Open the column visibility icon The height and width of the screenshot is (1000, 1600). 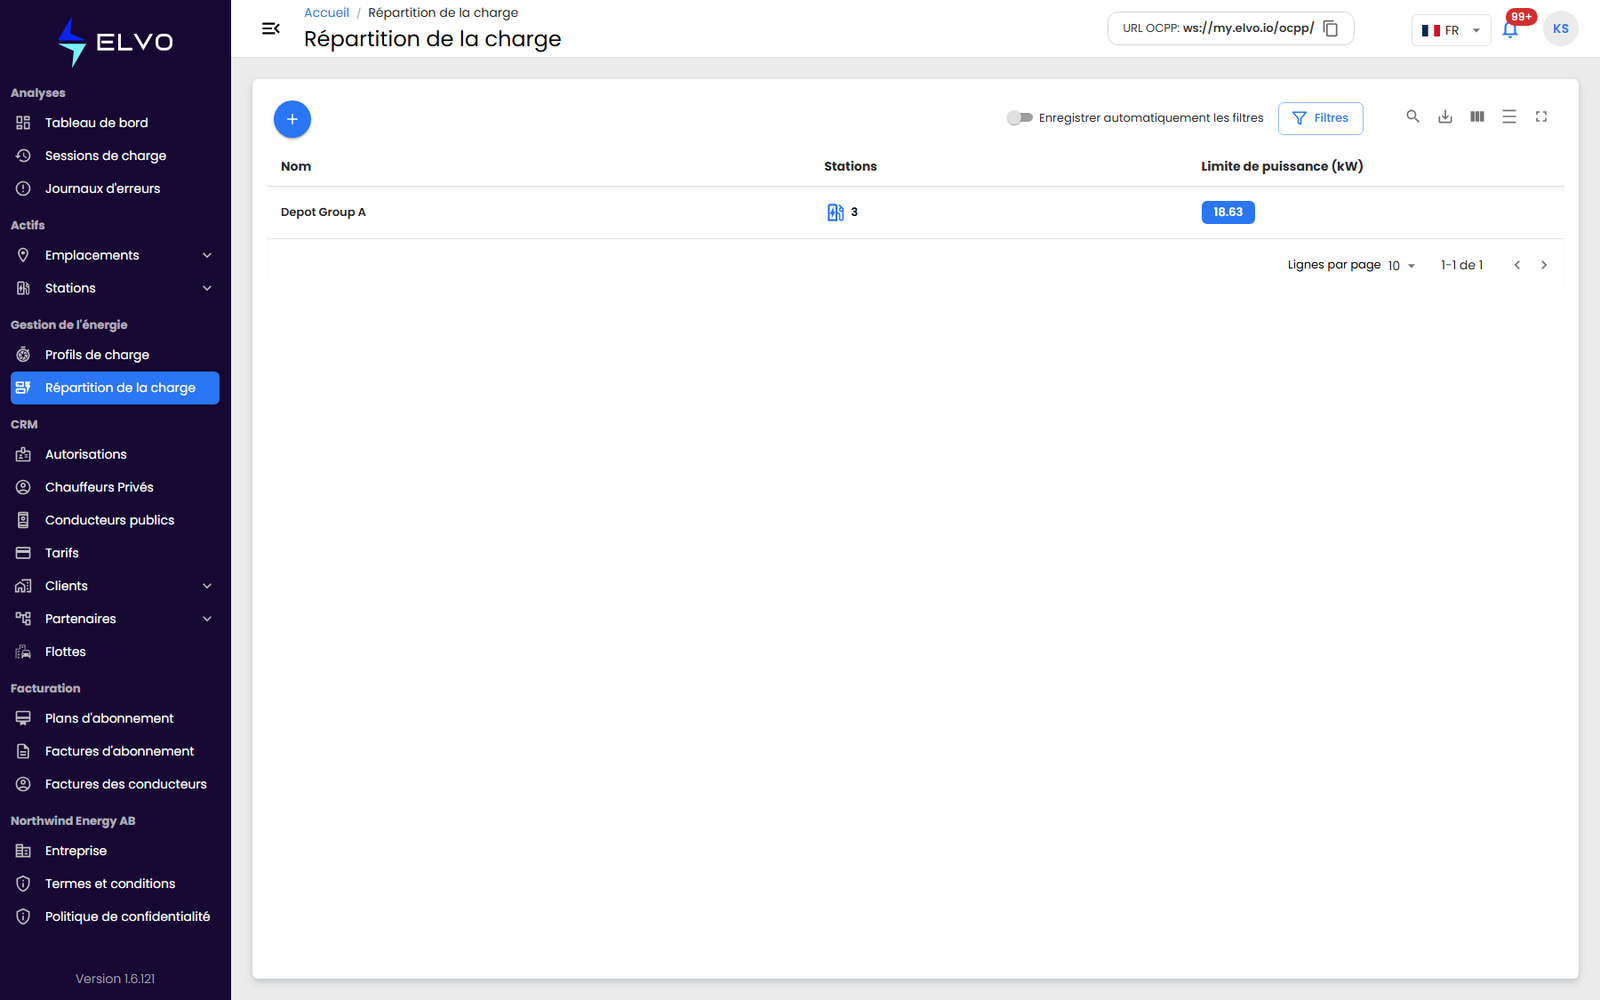tap(1477, 117)
